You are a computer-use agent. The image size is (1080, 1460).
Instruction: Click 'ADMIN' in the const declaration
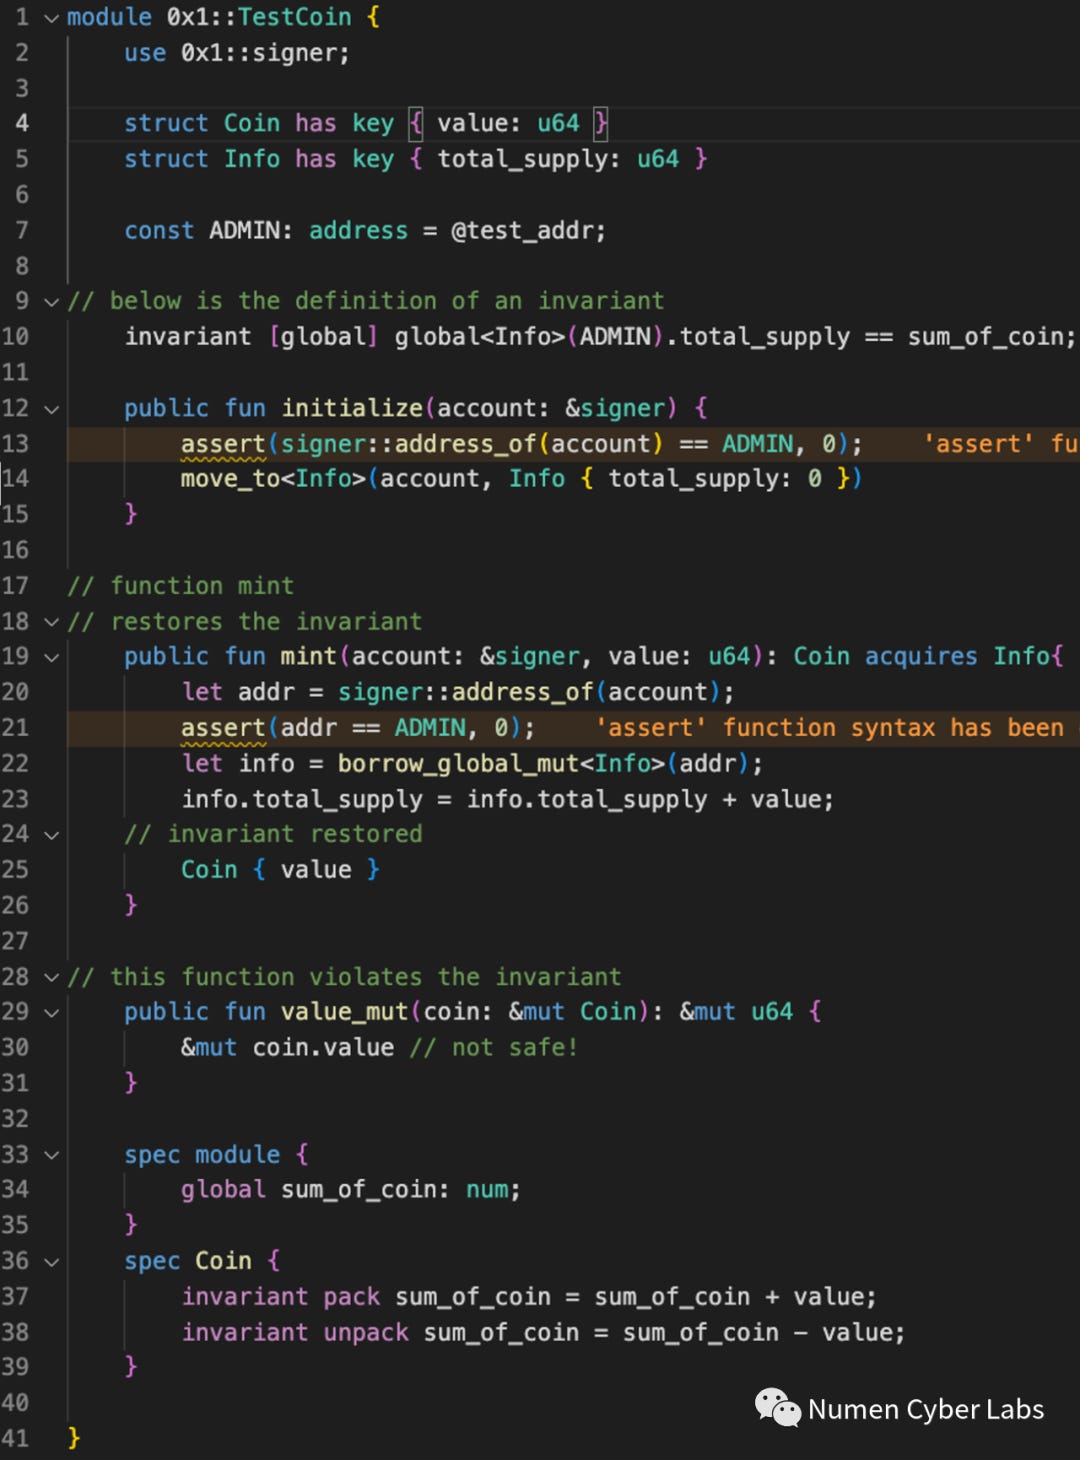click(244, 231)
